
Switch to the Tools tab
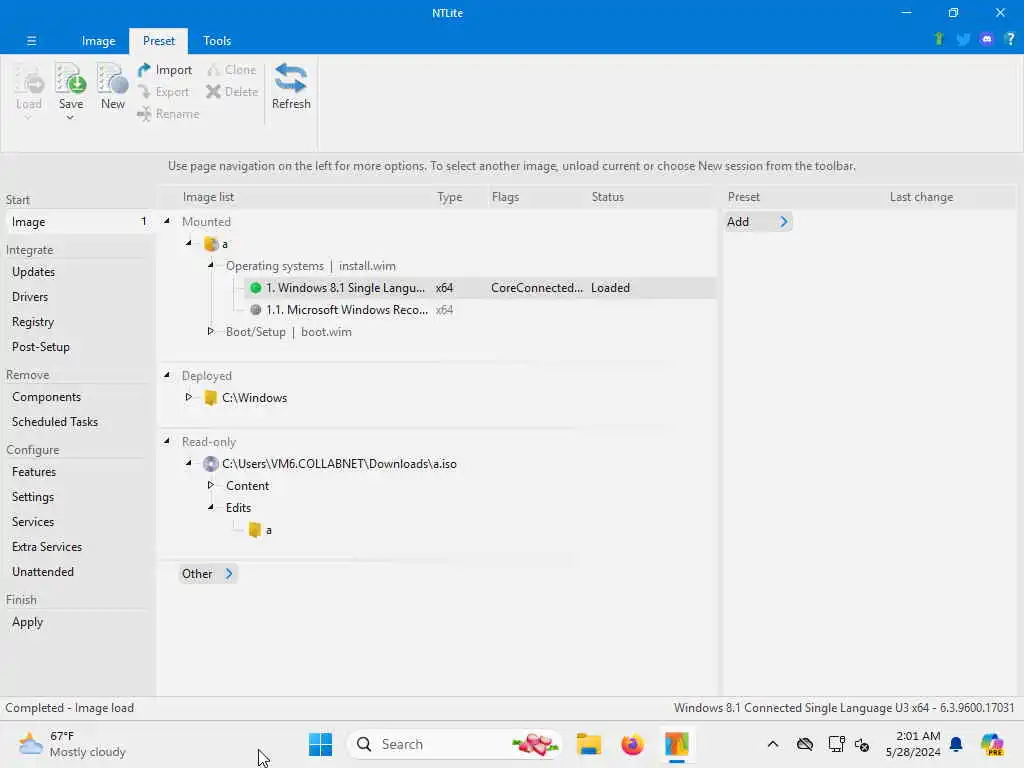217,40
